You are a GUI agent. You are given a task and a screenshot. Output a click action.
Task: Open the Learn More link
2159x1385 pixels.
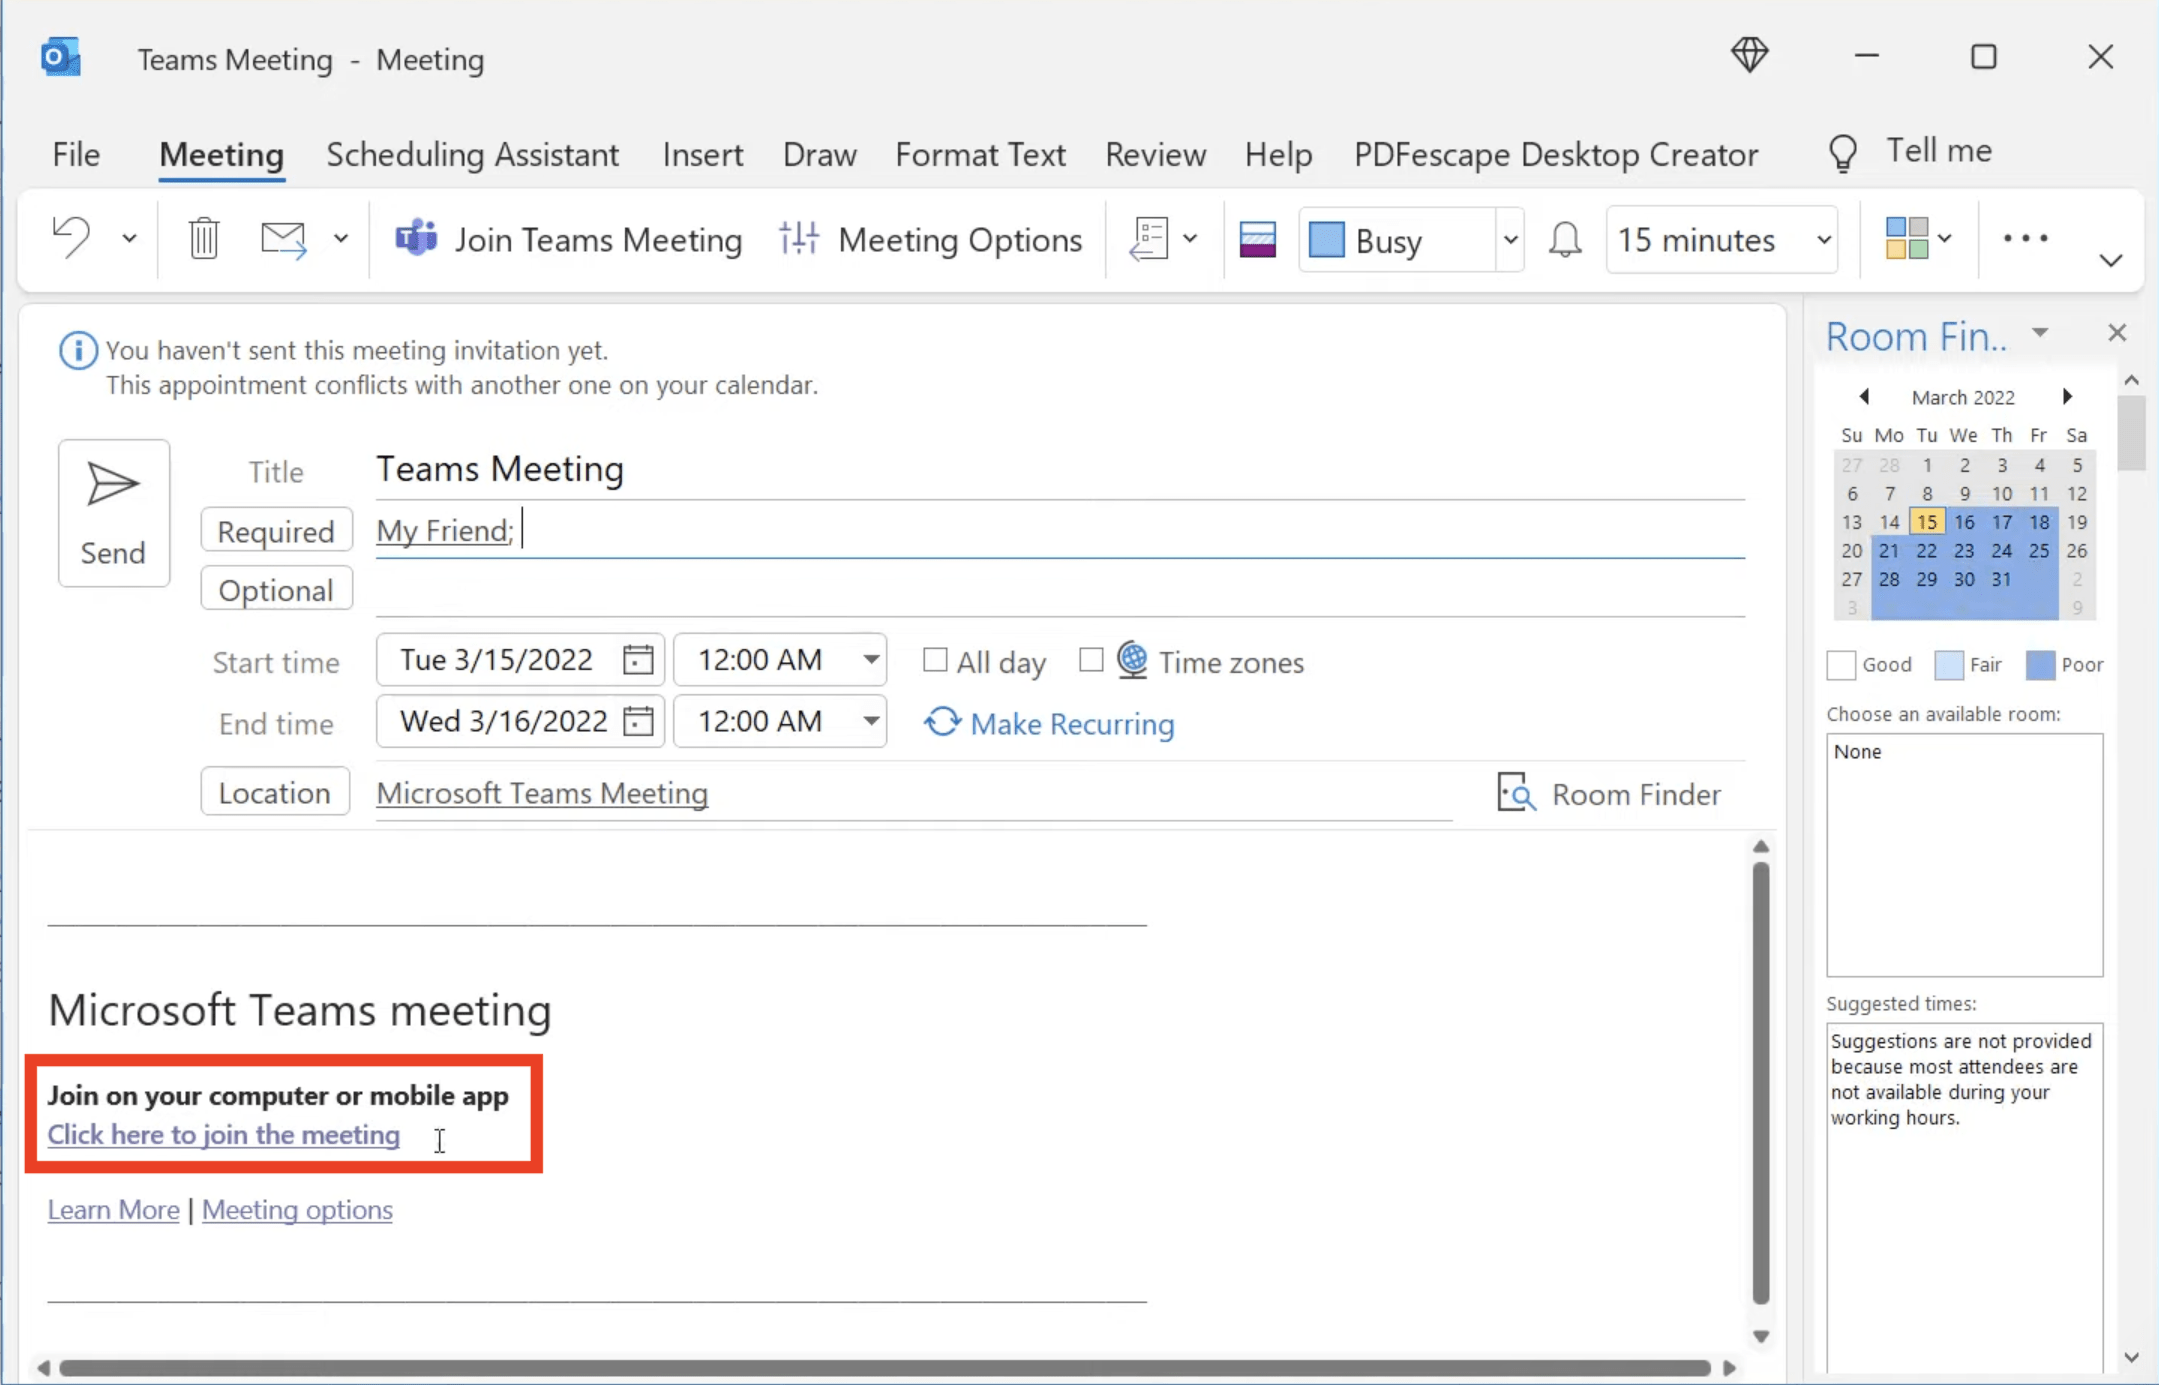113,1210
